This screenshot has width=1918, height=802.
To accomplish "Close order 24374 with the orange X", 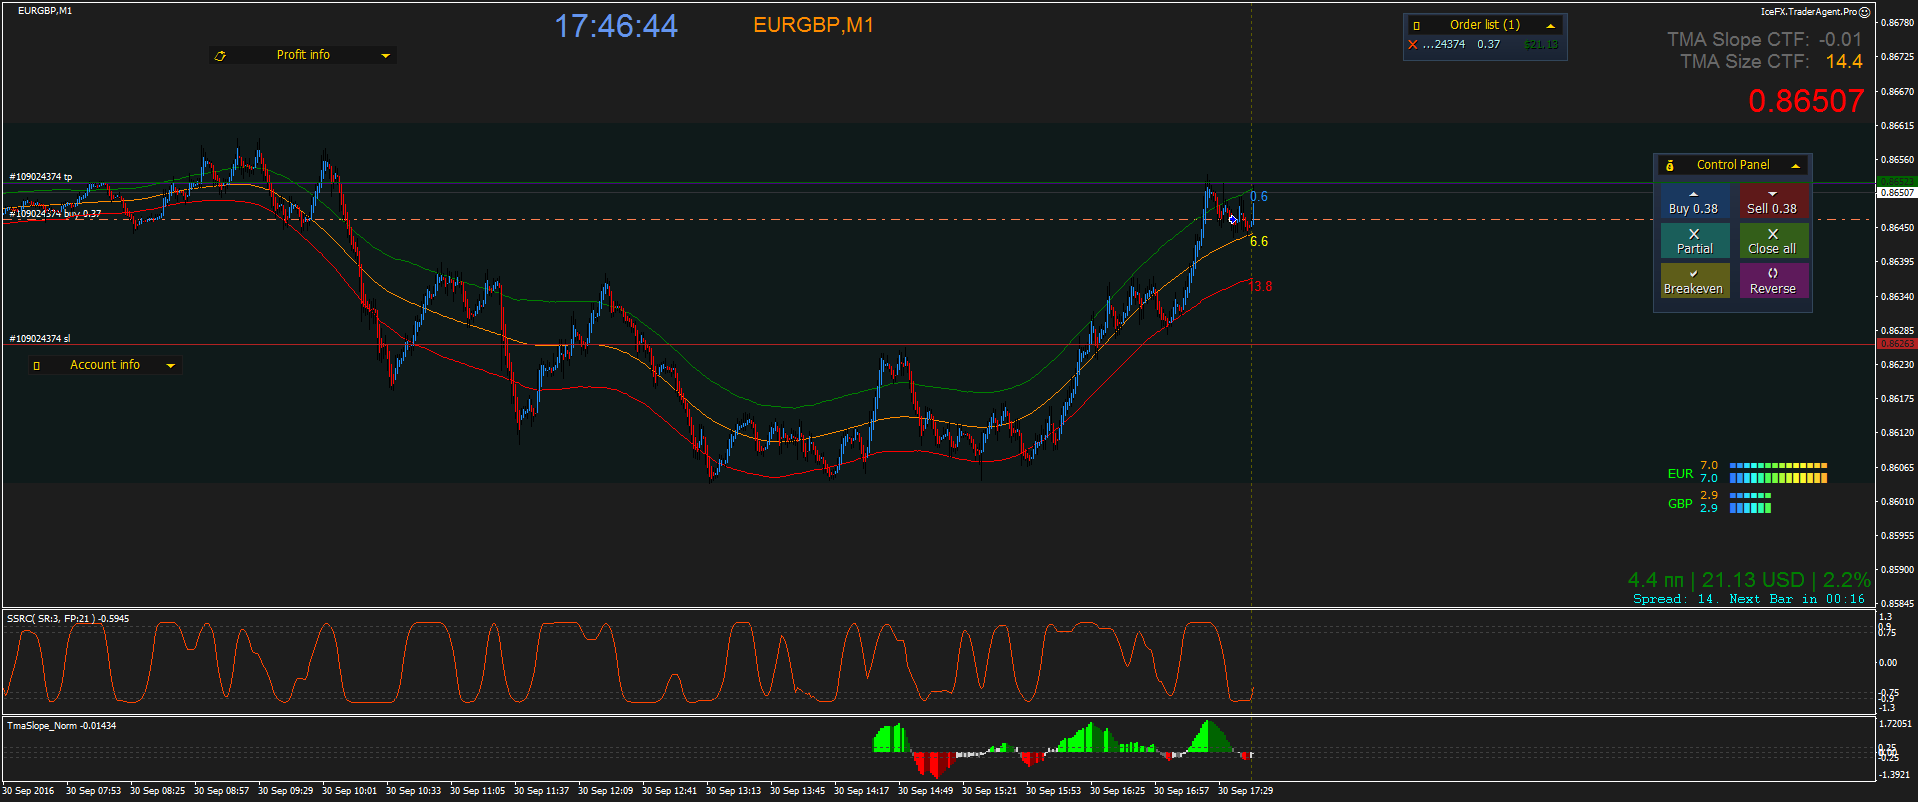I will (x=1413, y=45).
